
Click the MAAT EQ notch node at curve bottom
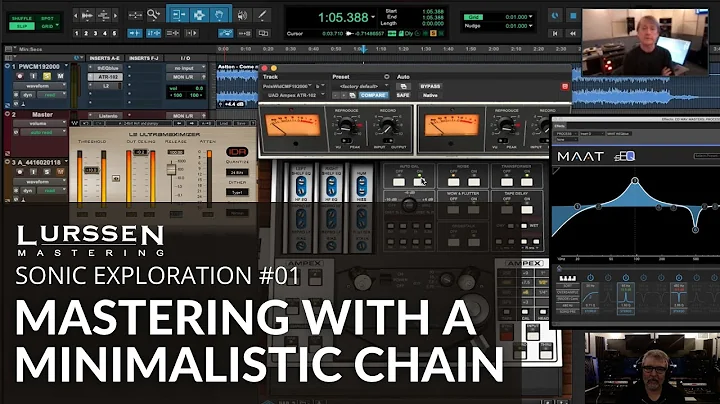tap(695, 230)
